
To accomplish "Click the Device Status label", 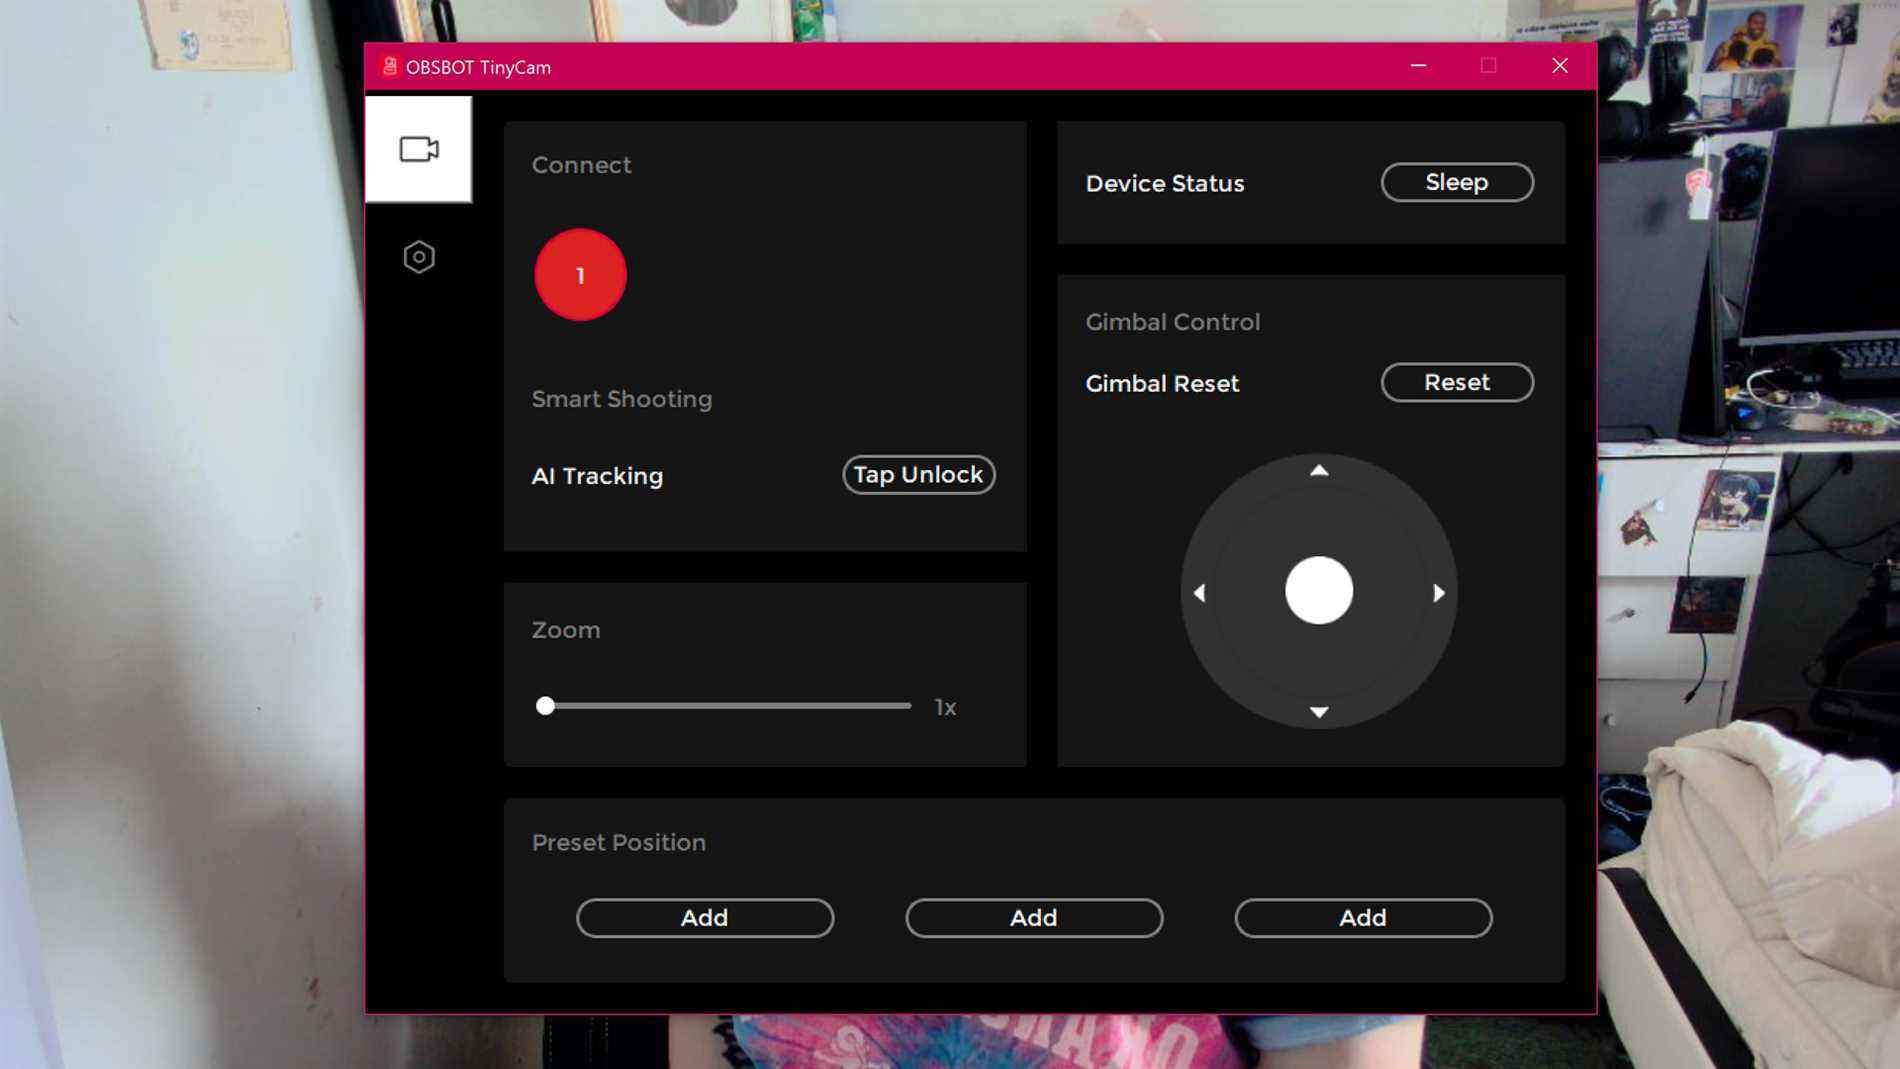I will point(1165,184).
